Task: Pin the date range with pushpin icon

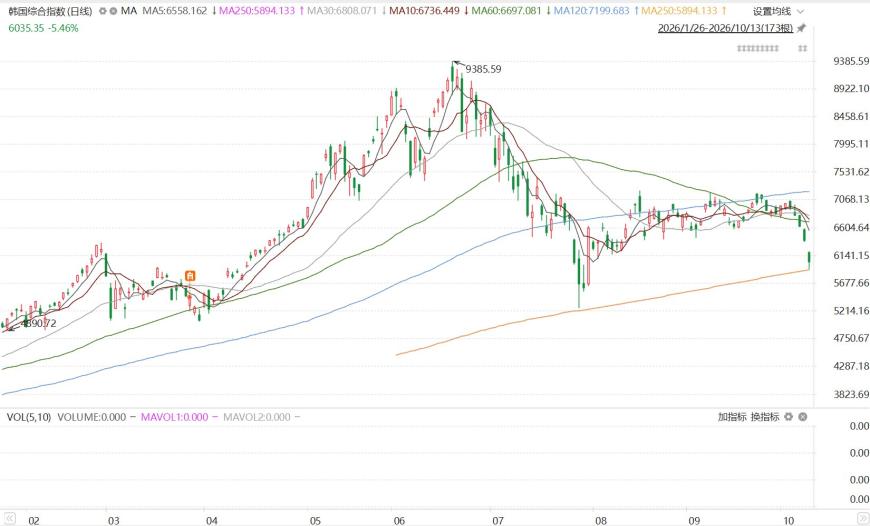Action: (x=801, y=28)
